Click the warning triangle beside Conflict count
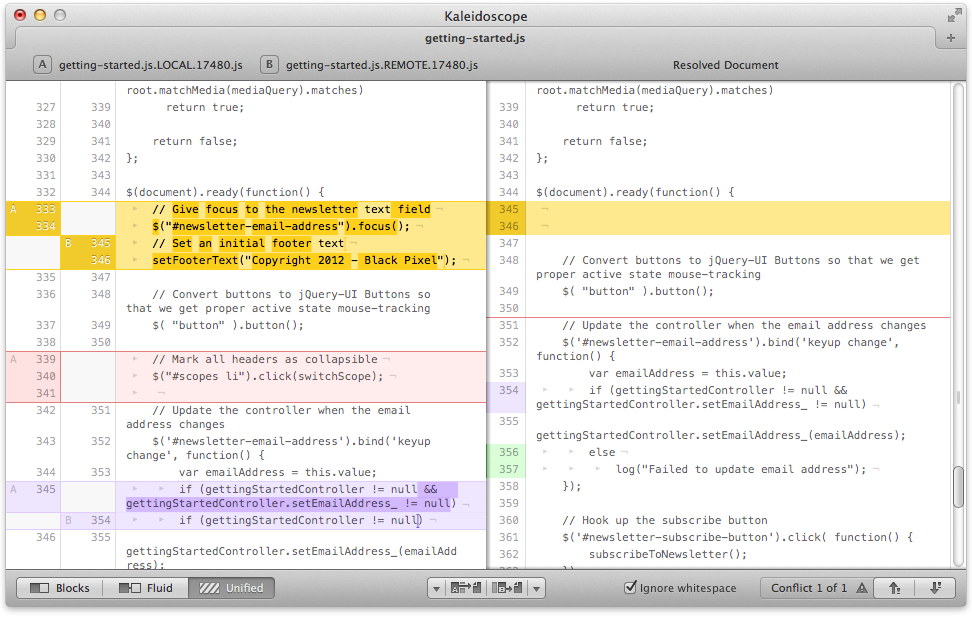The width and height of the screenshot is (972, 620). [862, 588]
